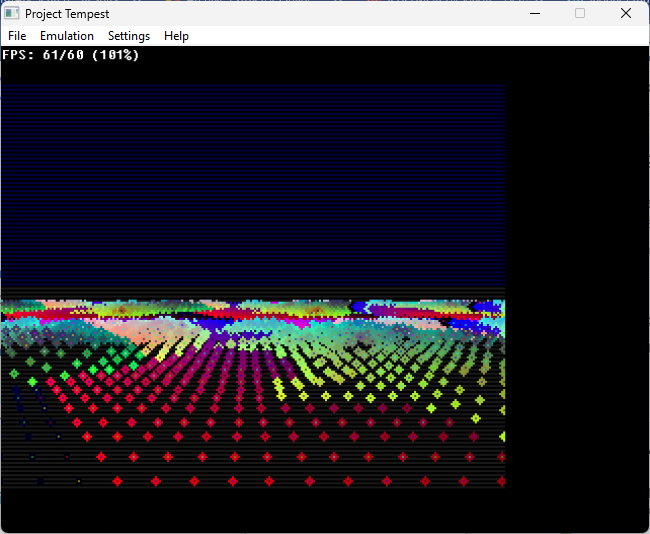Click the Project Tempest app icon in title bar
The height and width of the screenshot is (534, 650).
pos(12,14)
